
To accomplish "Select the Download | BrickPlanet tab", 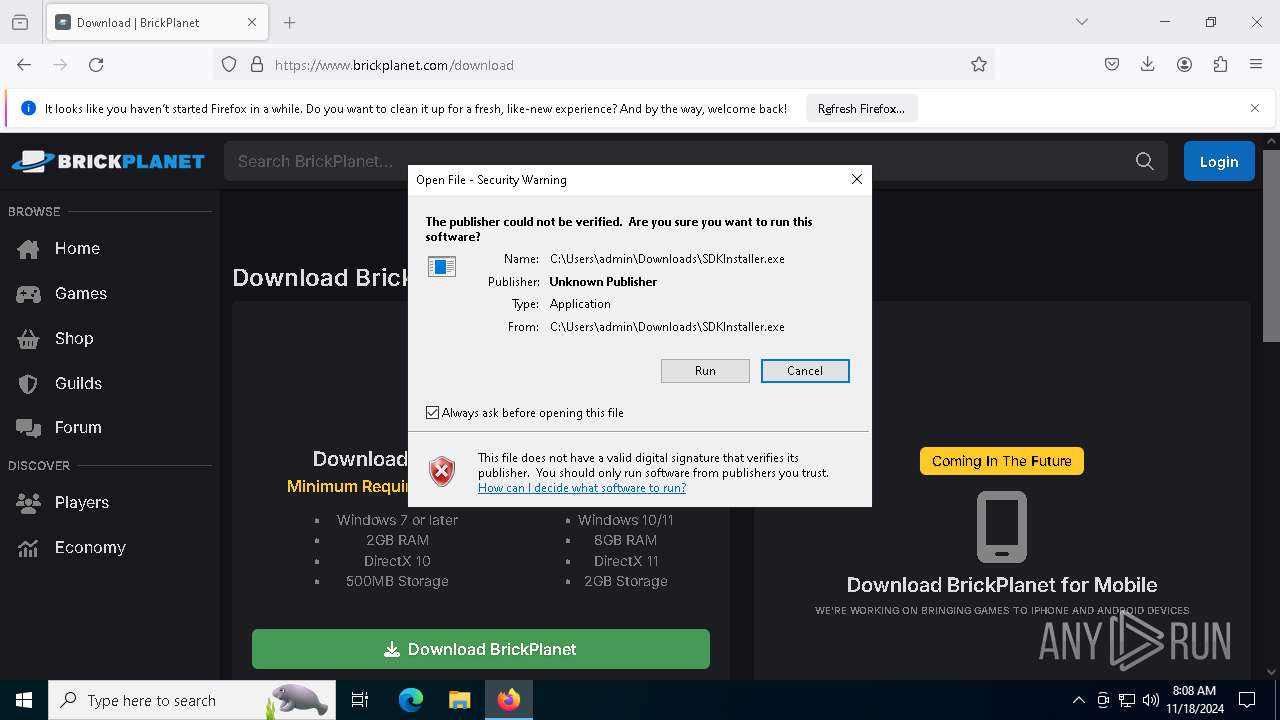I will click(157, 22).
